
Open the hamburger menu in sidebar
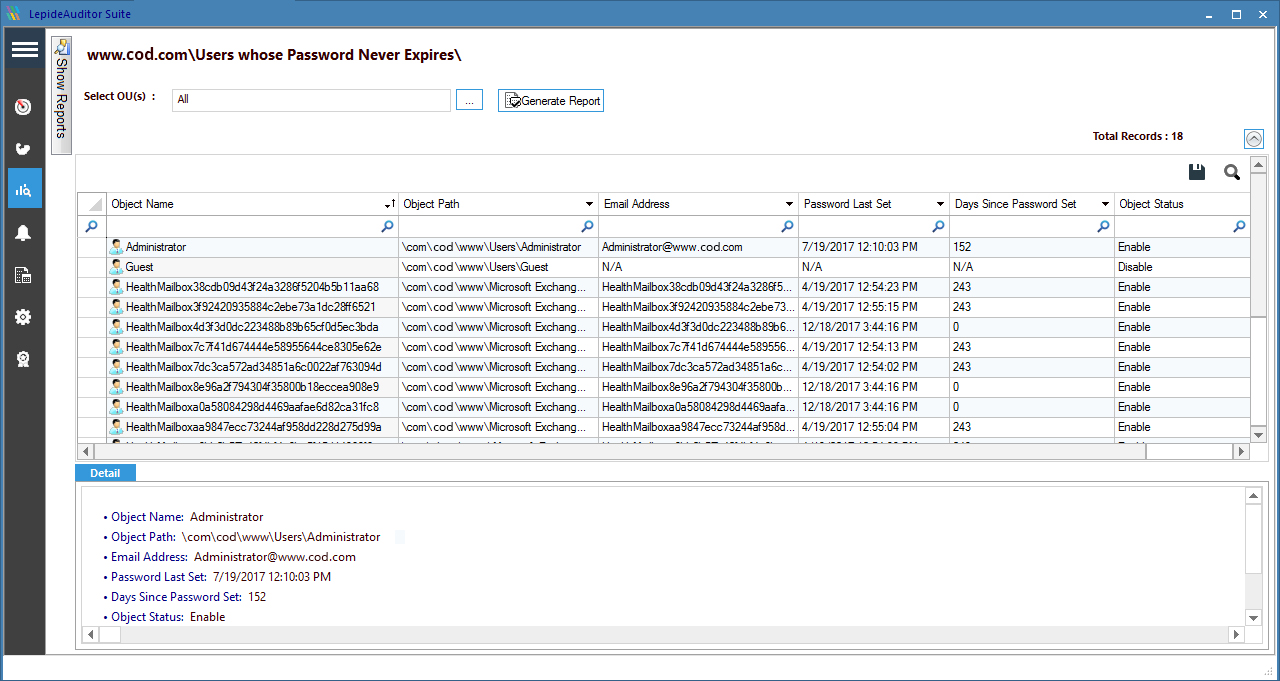25,50
